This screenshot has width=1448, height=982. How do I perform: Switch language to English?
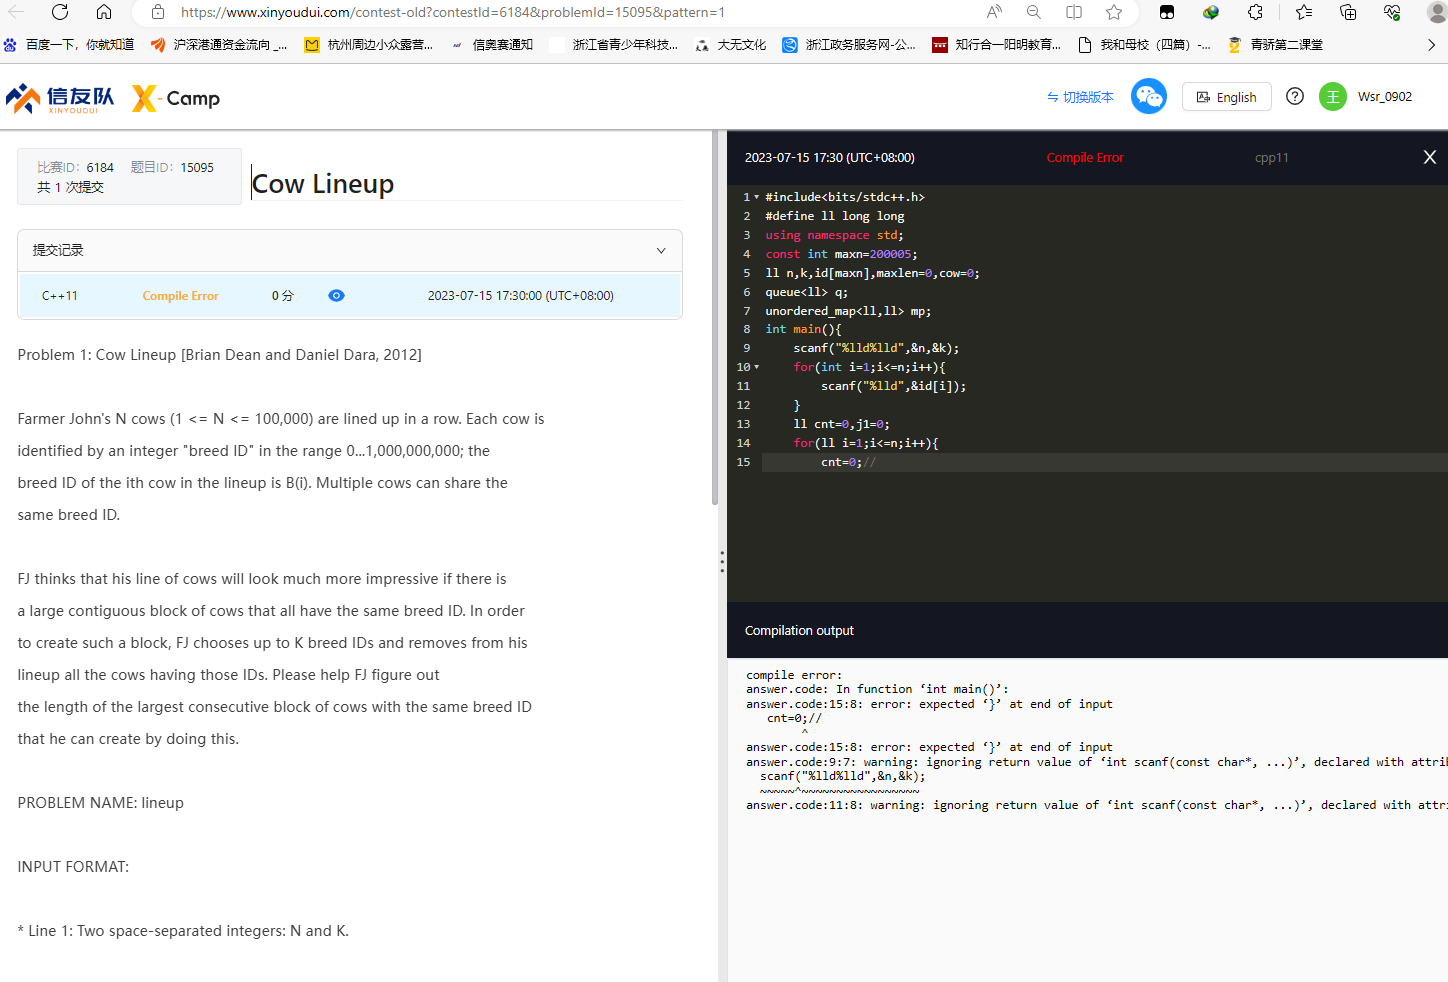1227,97
